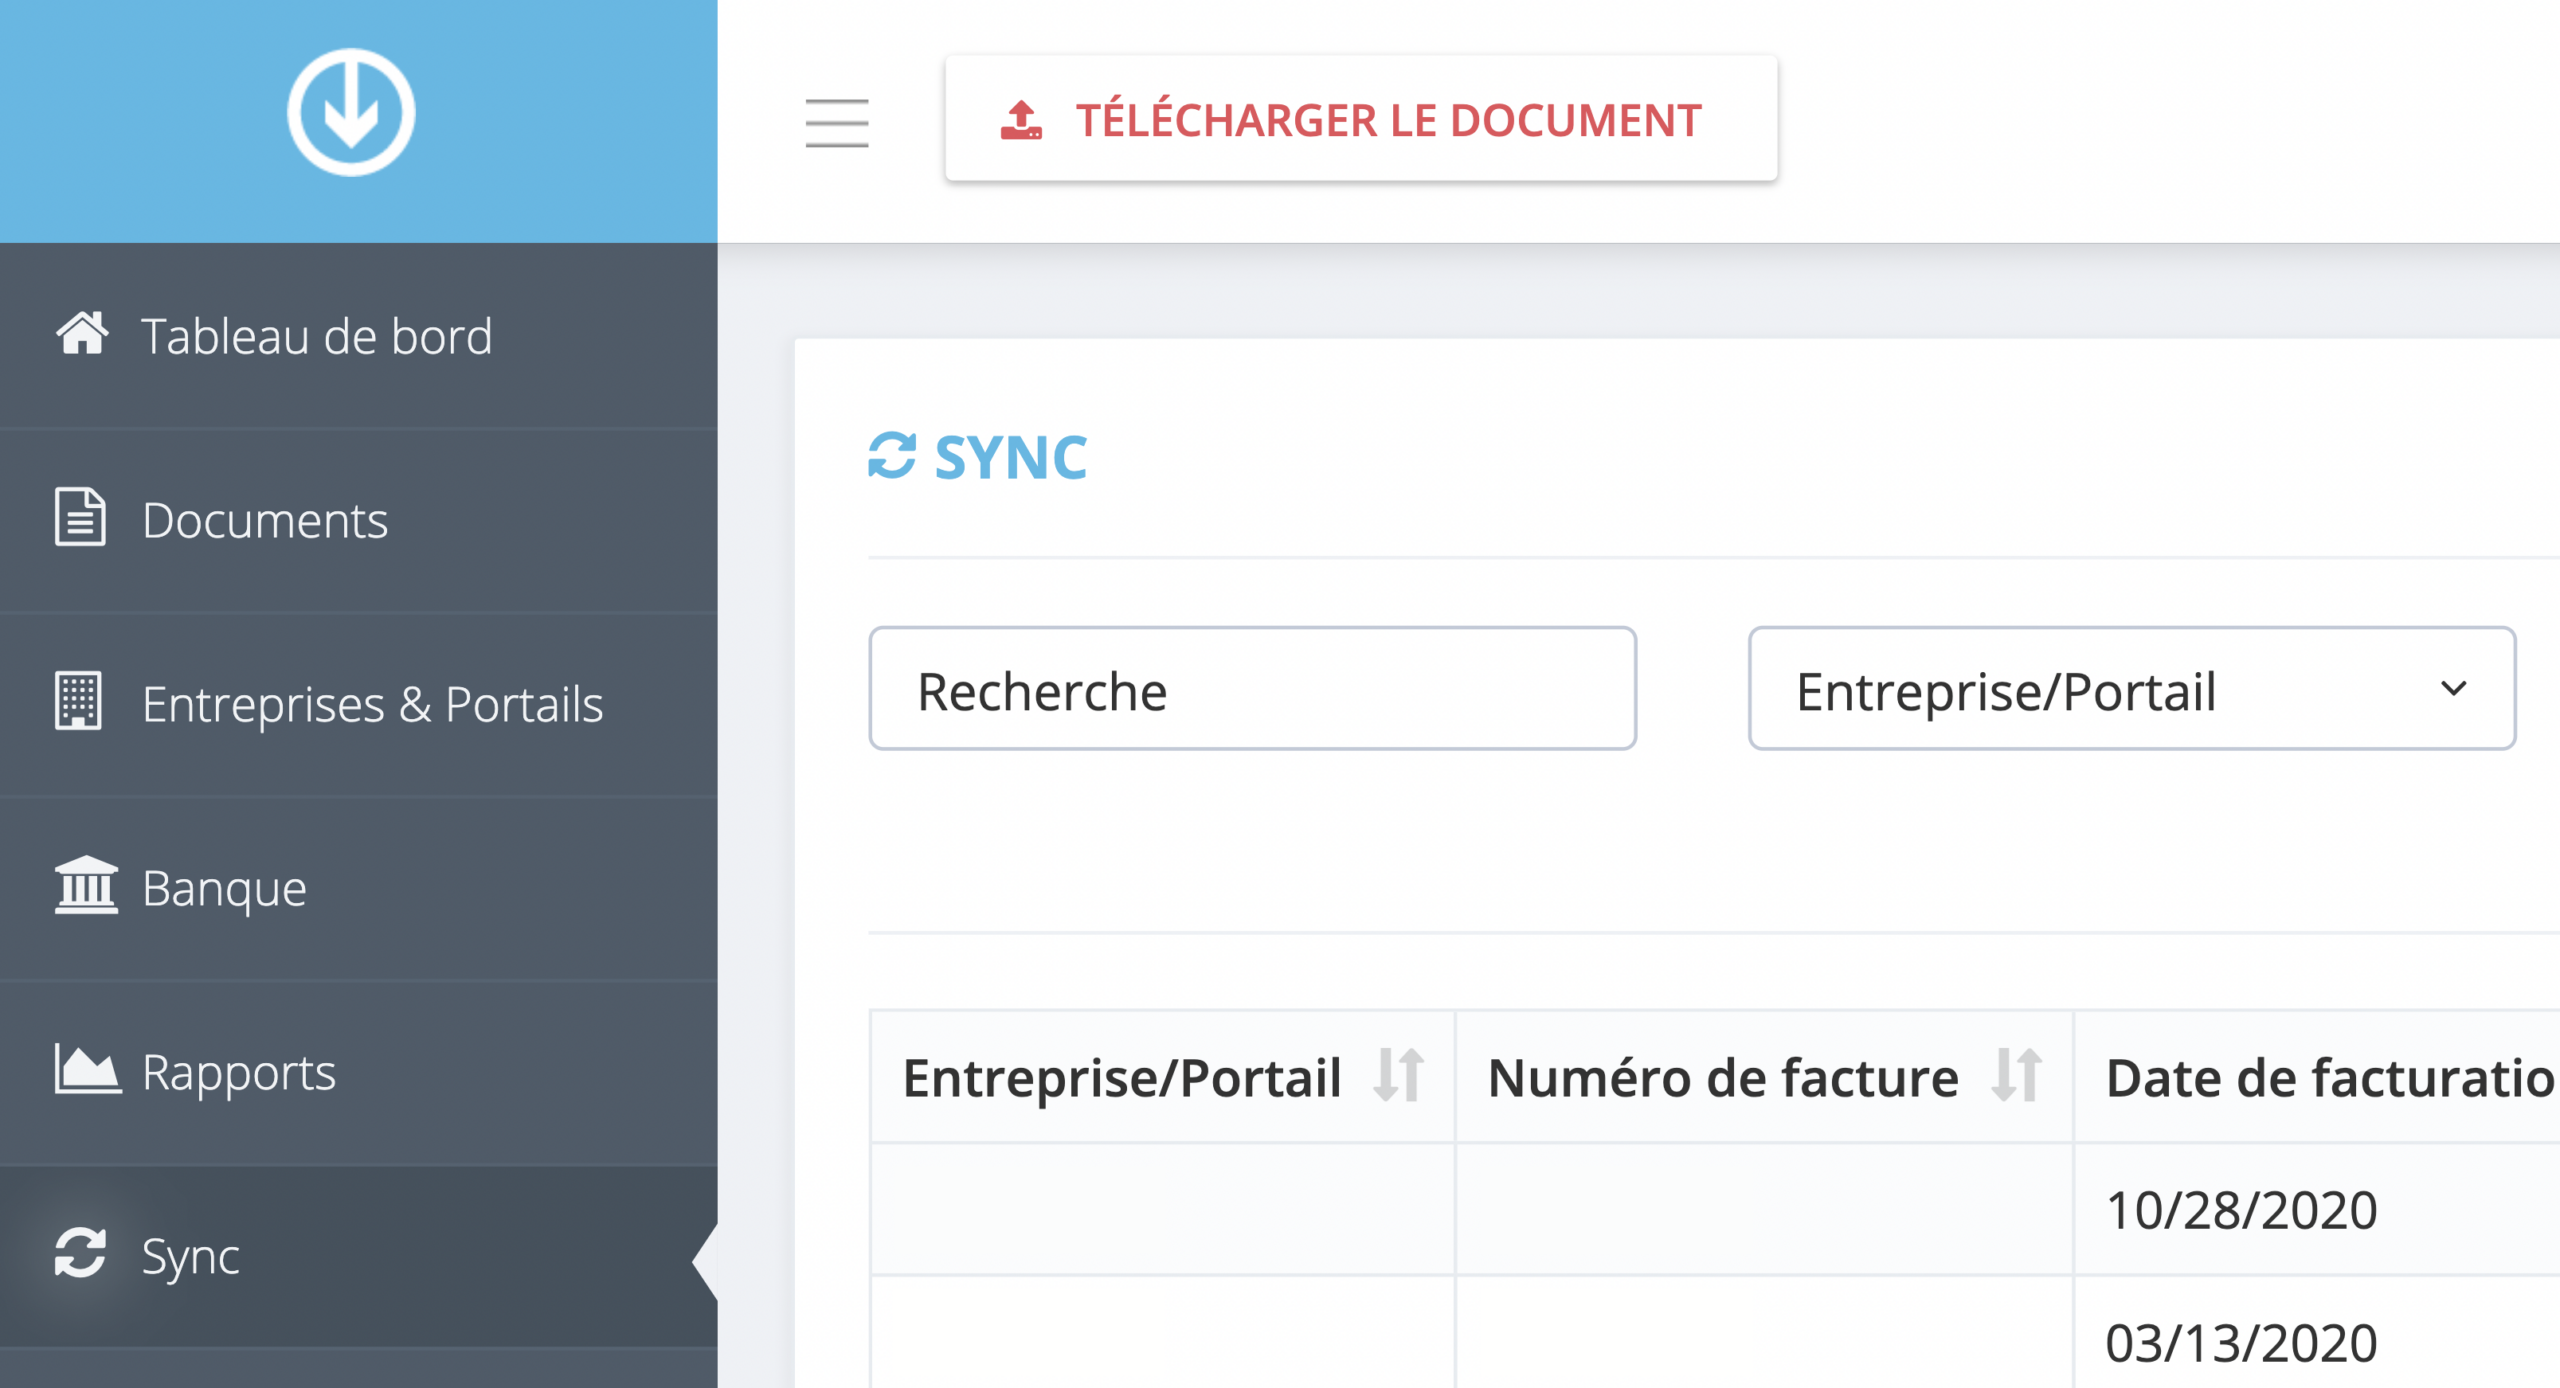Select Sync menu item
2560x1388 pixels.
pyautogui.click(x=359, y=1256)
